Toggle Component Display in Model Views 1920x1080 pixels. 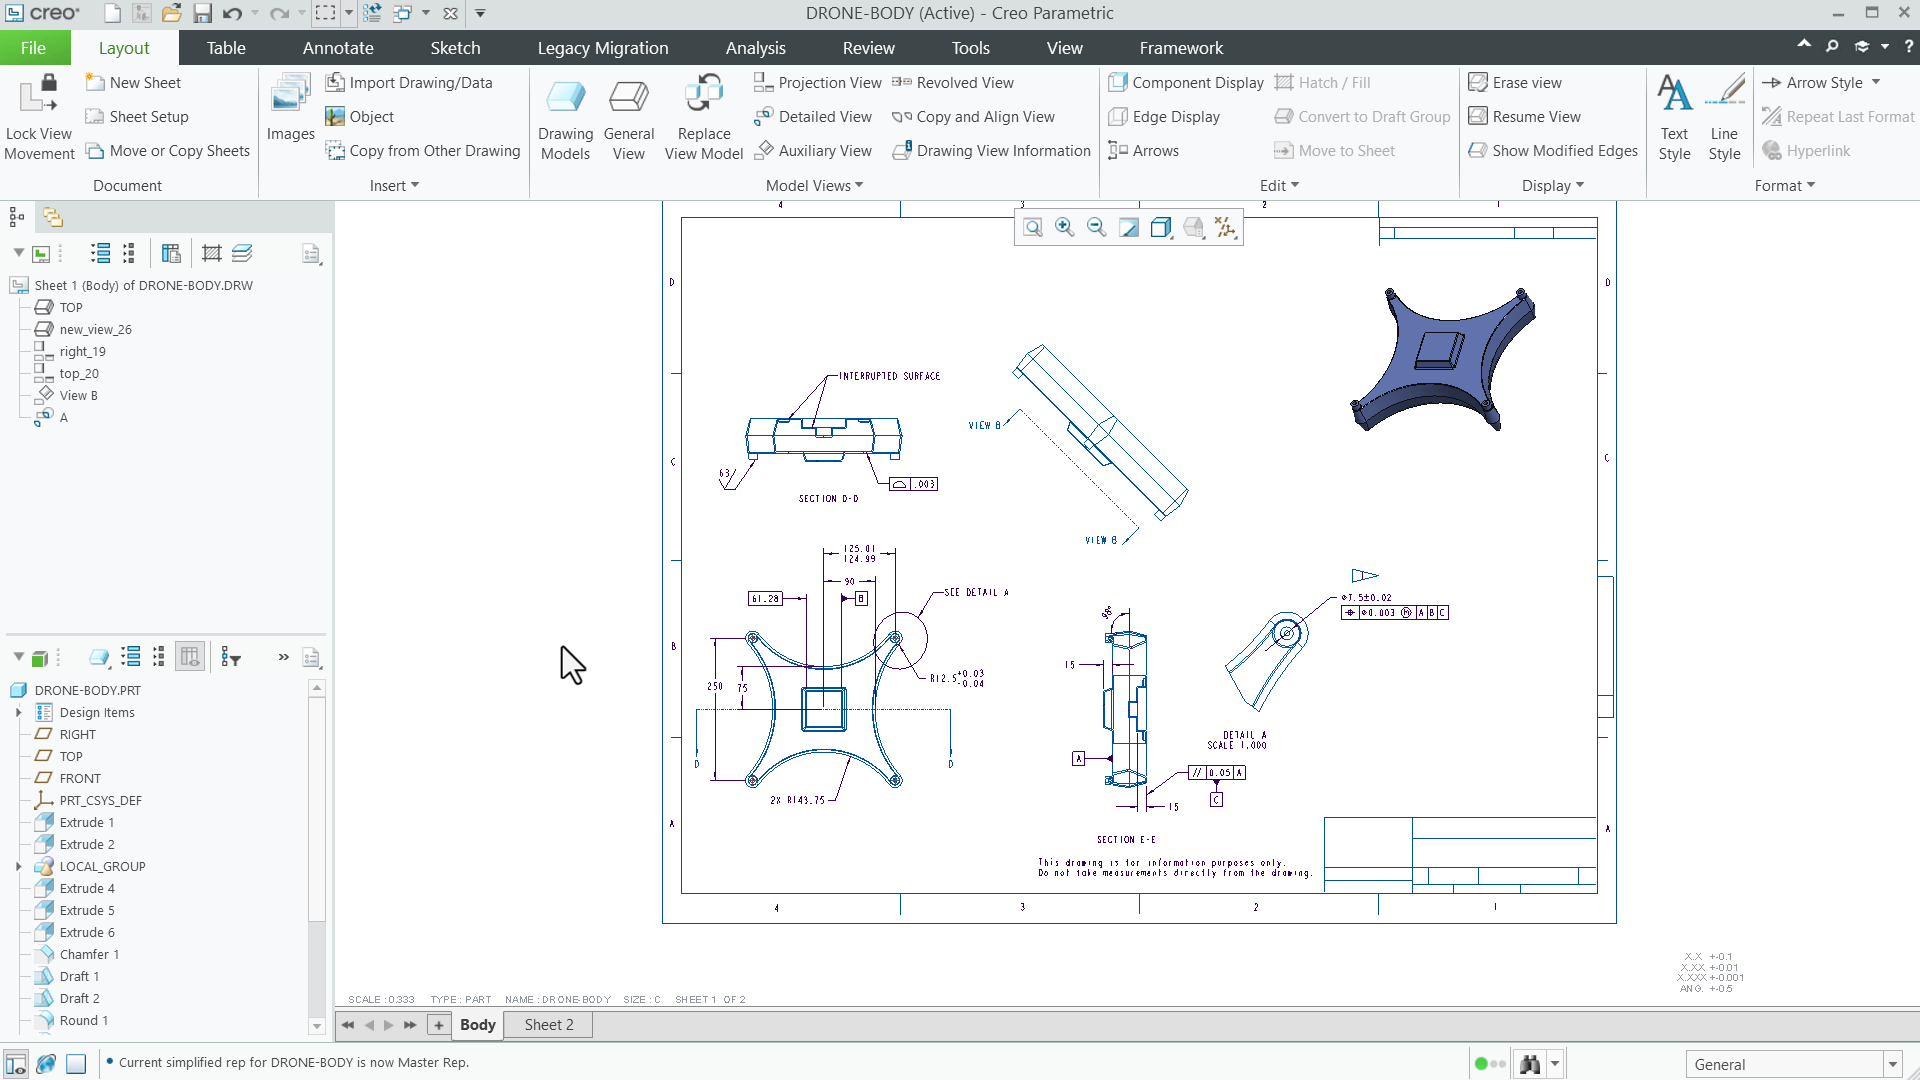1185,82
